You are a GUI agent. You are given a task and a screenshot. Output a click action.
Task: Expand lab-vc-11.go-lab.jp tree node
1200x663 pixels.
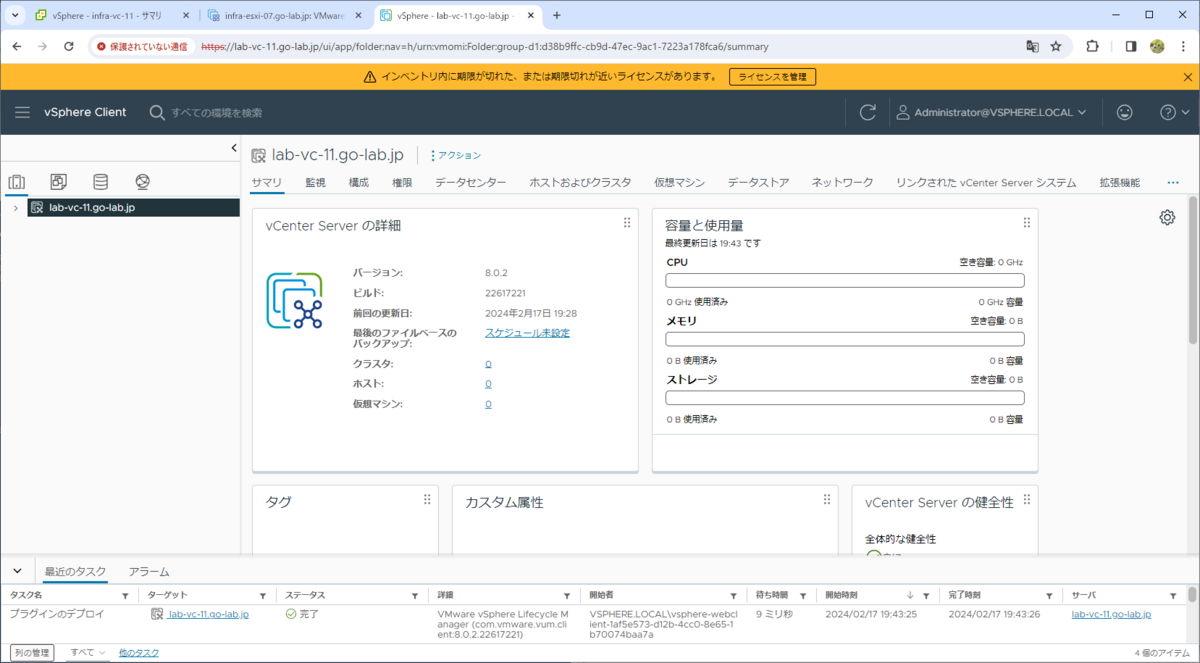pos(15,207)
